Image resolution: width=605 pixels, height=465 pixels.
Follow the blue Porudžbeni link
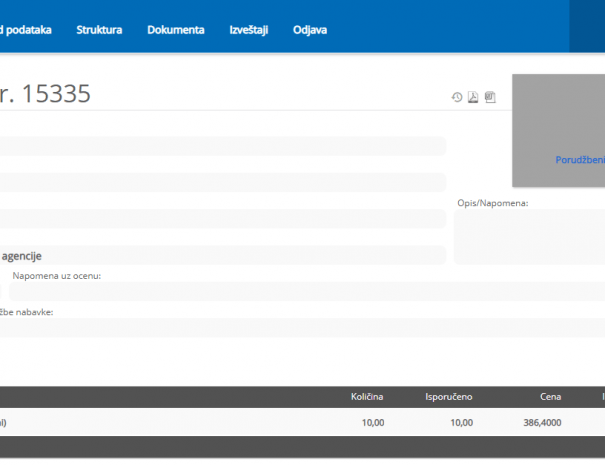tap(580, 159)
